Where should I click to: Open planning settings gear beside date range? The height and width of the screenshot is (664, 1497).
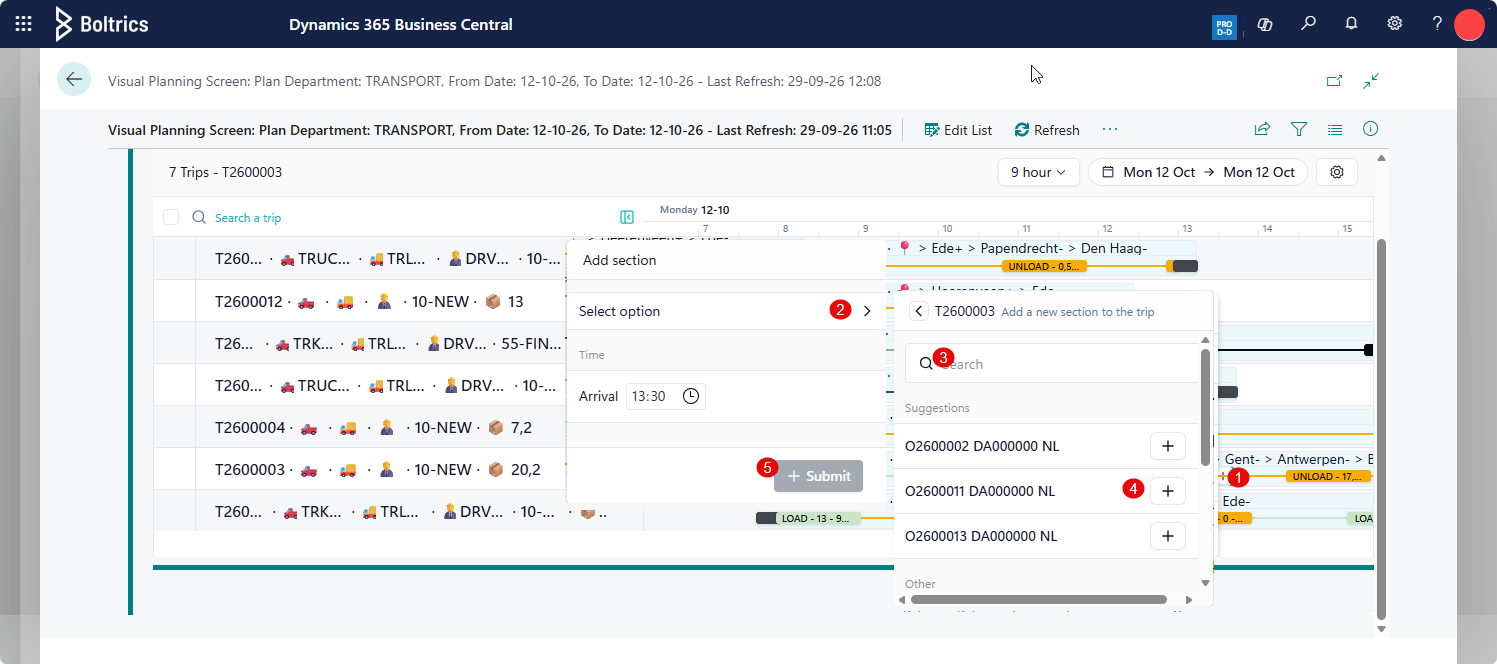1337,172
